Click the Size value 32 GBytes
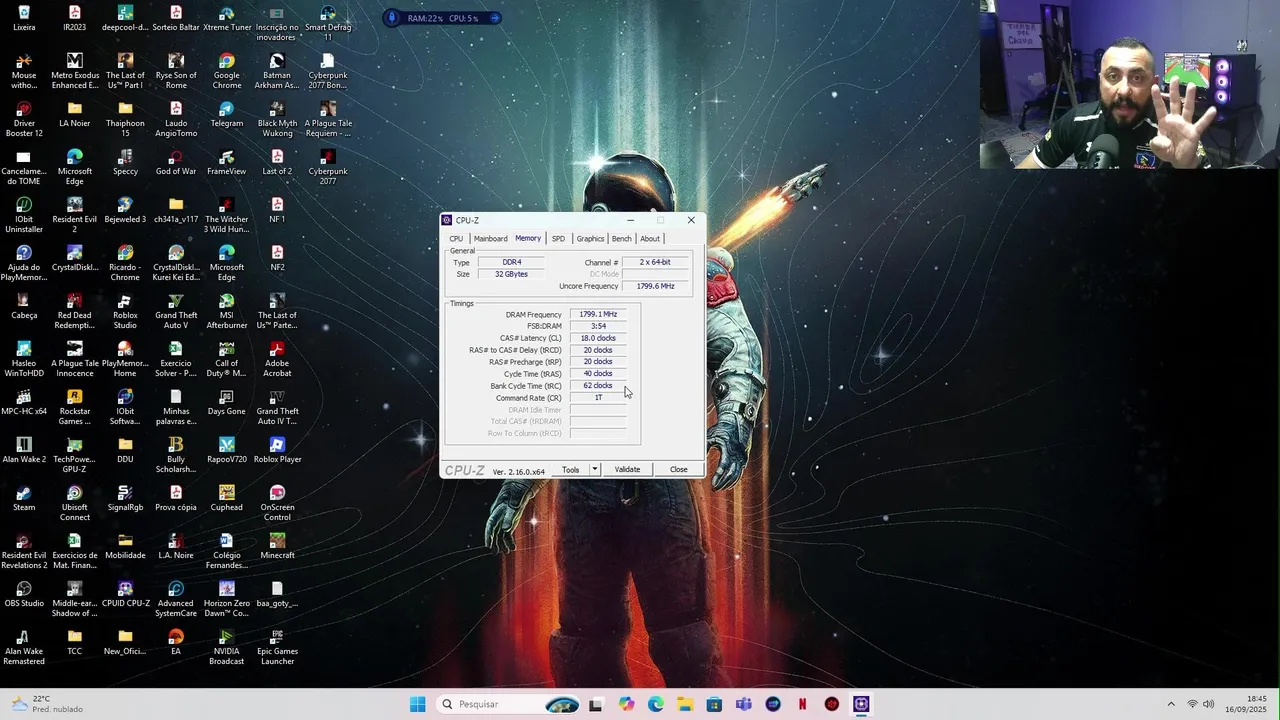 coord(512,274)
